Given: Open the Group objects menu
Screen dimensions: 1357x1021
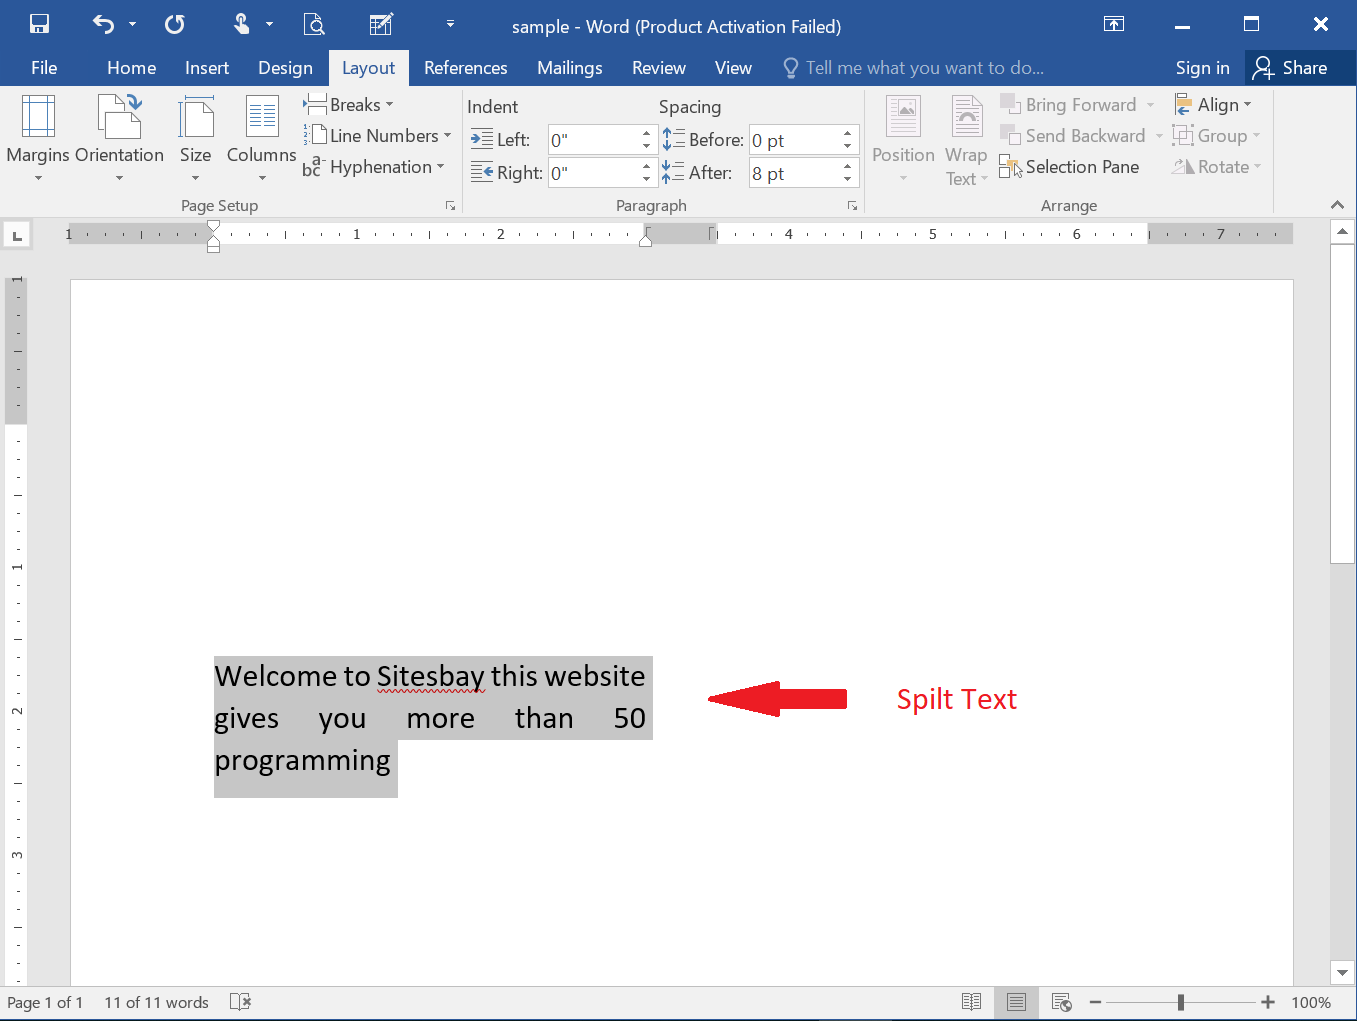Looking at the screenshot, I should (1216, 136).
